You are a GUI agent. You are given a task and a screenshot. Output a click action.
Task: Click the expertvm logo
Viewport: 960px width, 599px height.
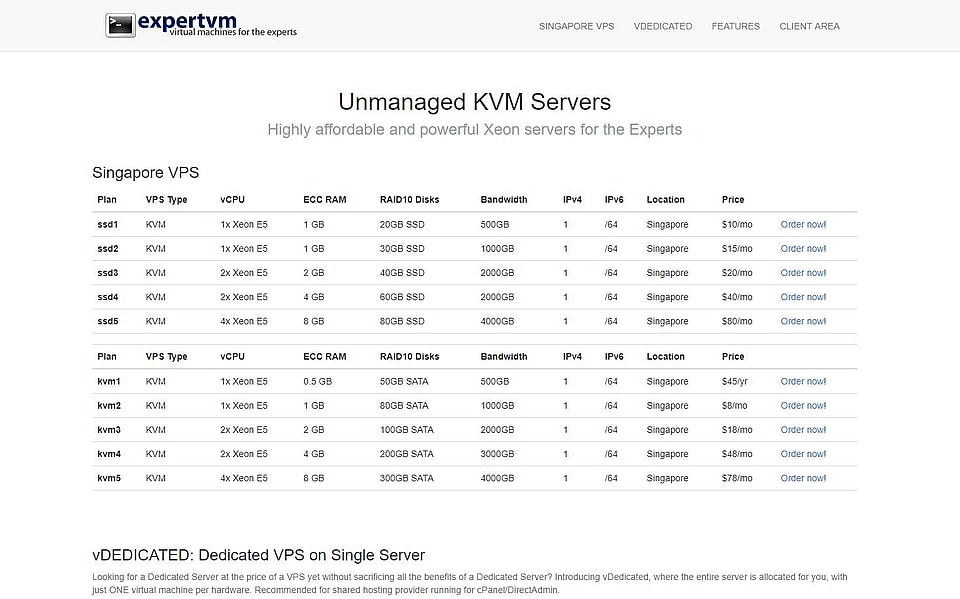point(201,25)
